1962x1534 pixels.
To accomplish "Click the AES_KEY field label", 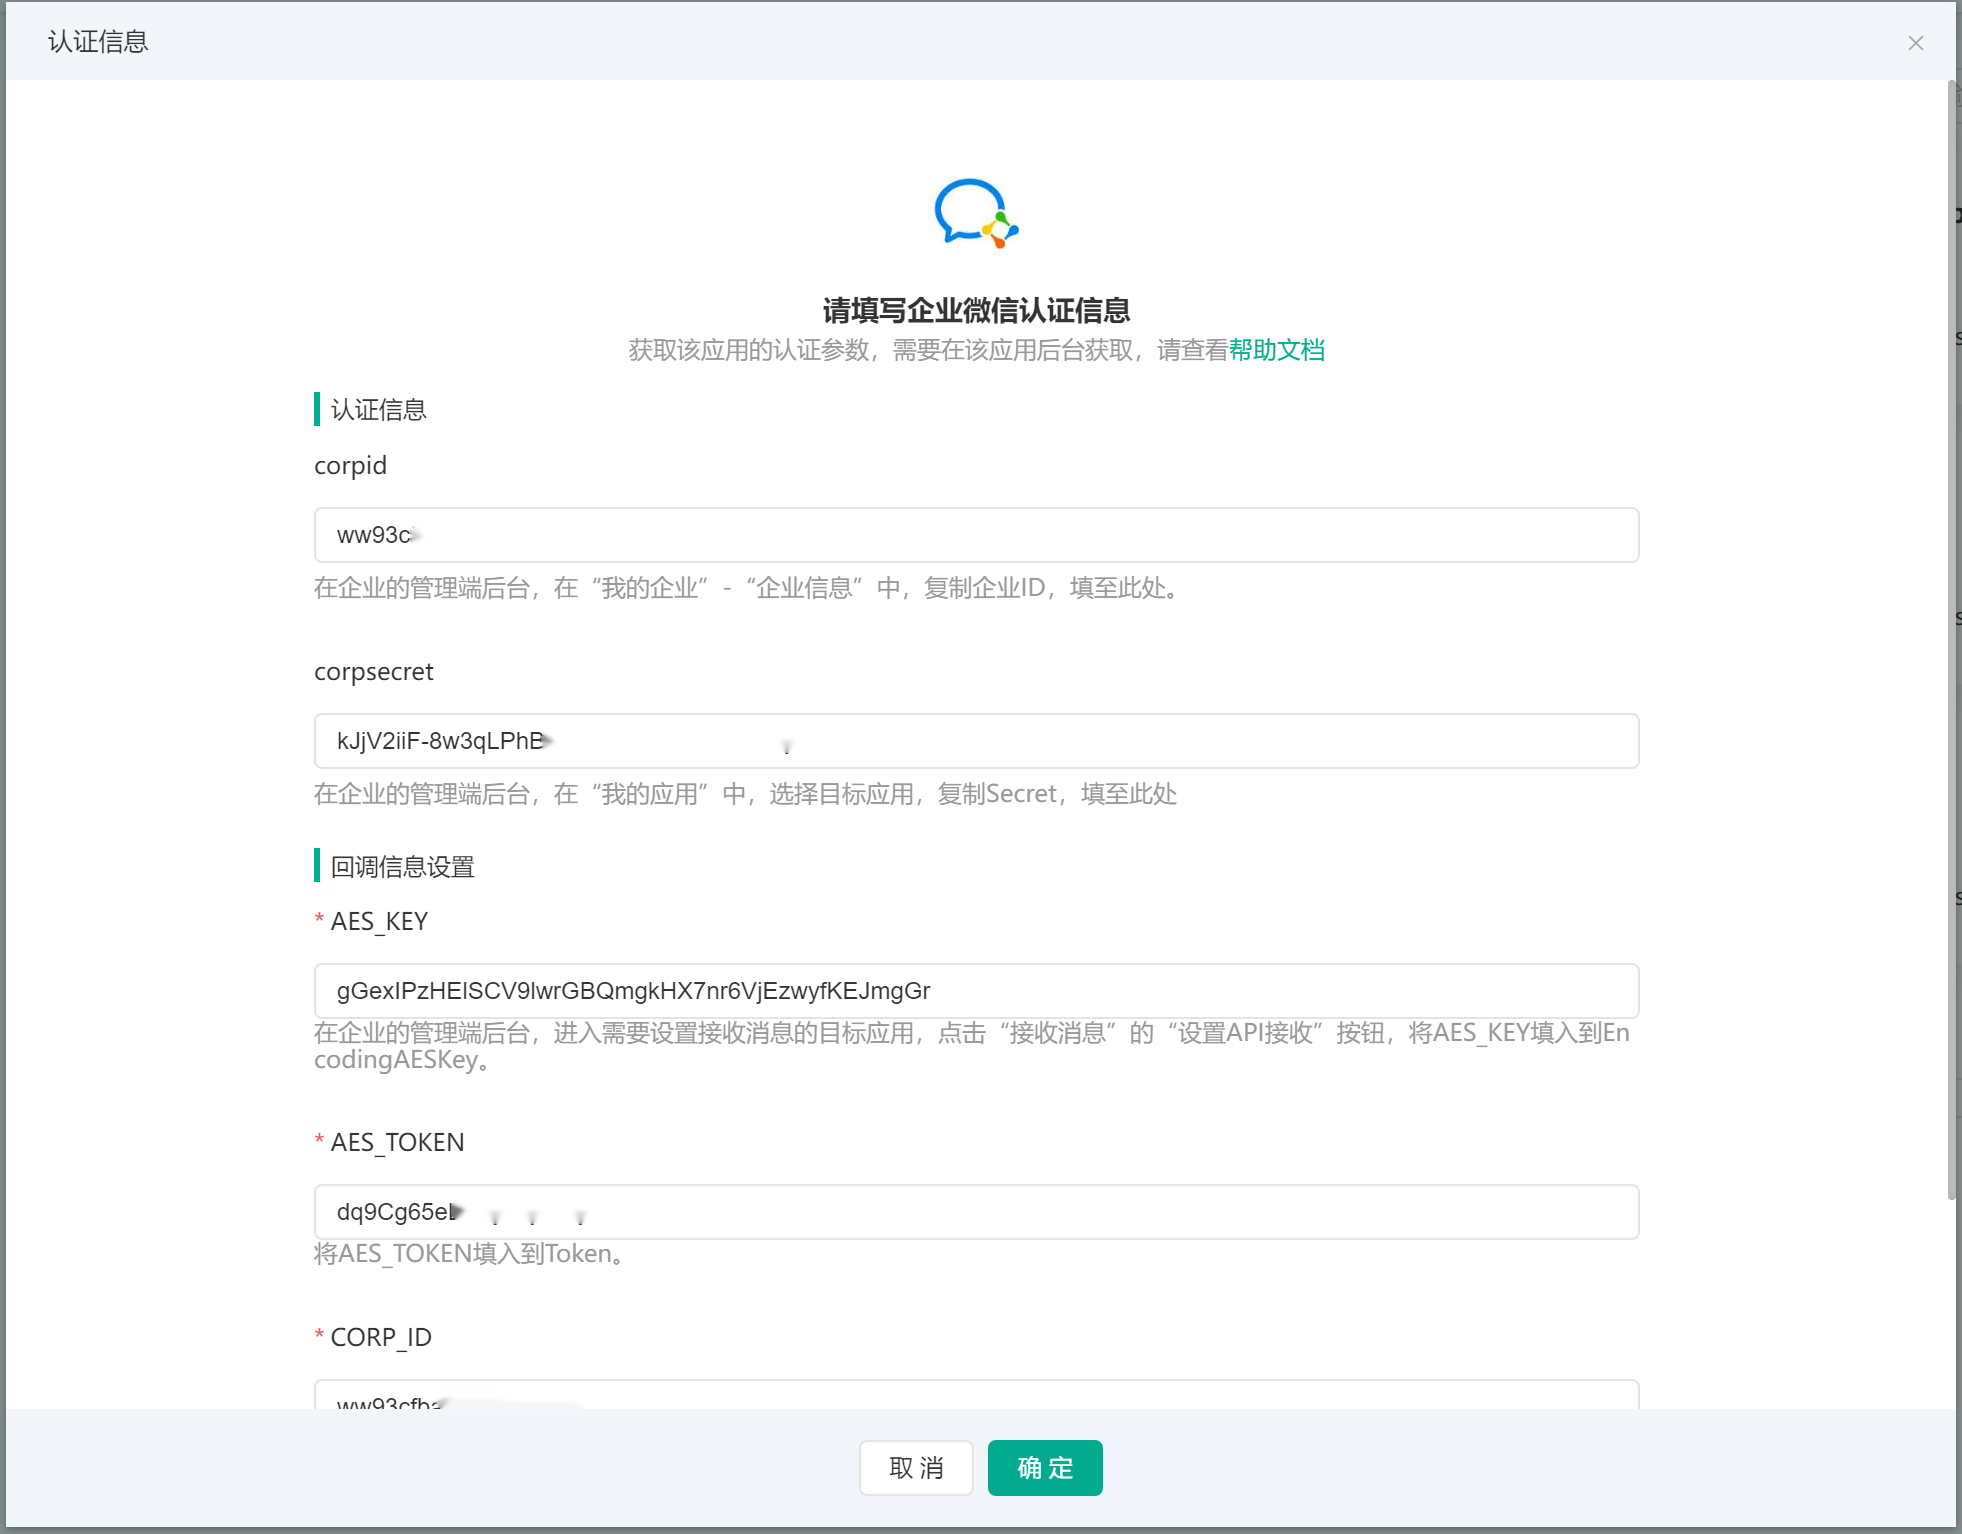I will point(379,921).
